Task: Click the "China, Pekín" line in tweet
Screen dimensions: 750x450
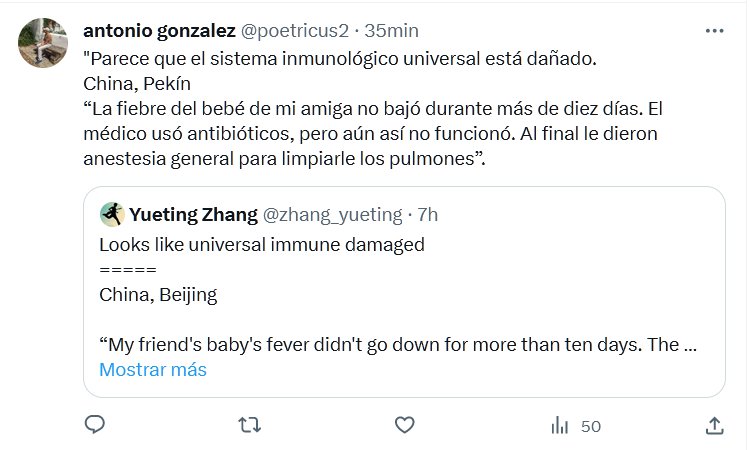Action: click(x=136, y=82)
